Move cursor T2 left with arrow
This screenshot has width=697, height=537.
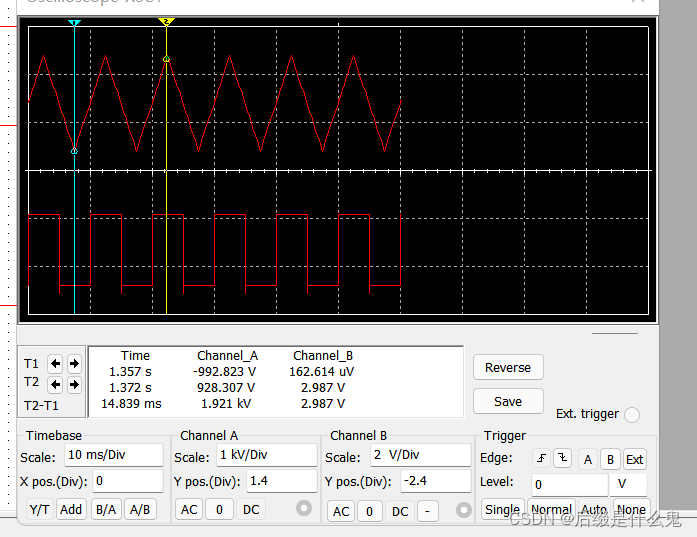tap(55, 384)
